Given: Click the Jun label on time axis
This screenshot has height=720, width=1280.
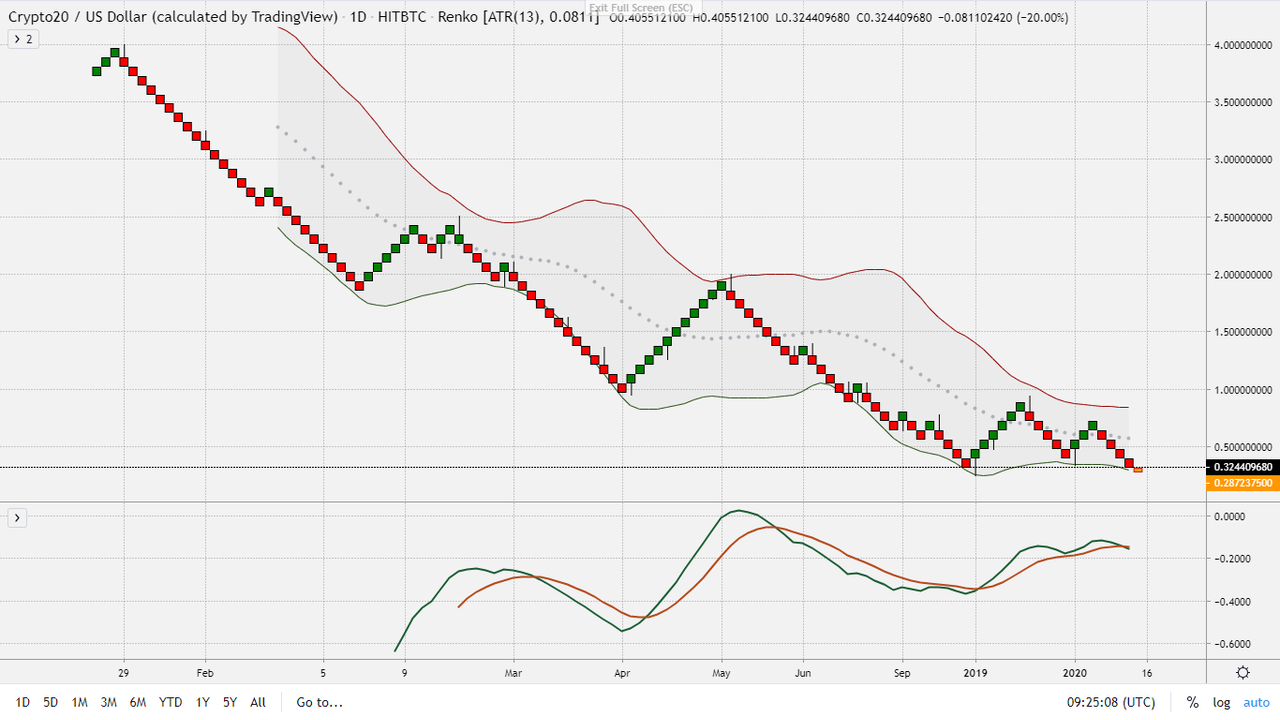Looking at the screenshot, I should (802, 673).
